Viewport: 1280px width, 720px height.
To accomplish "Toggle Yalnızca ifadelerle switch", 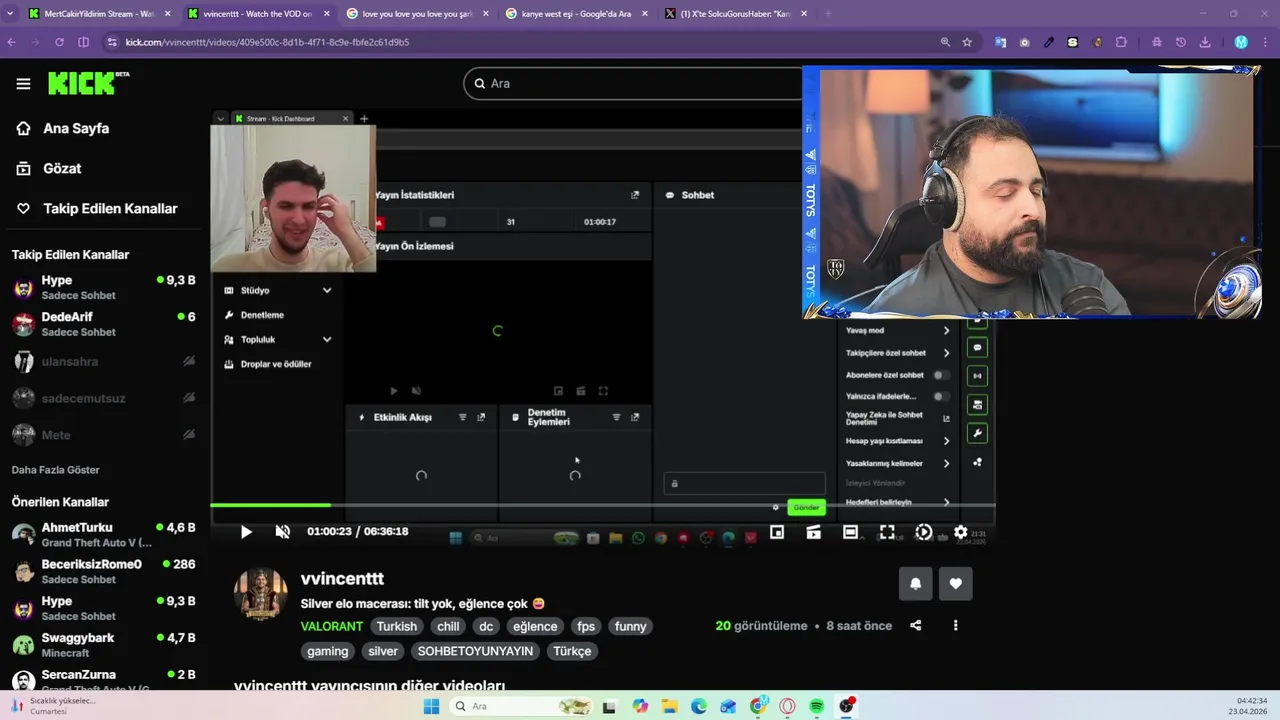I will point(939,396).
